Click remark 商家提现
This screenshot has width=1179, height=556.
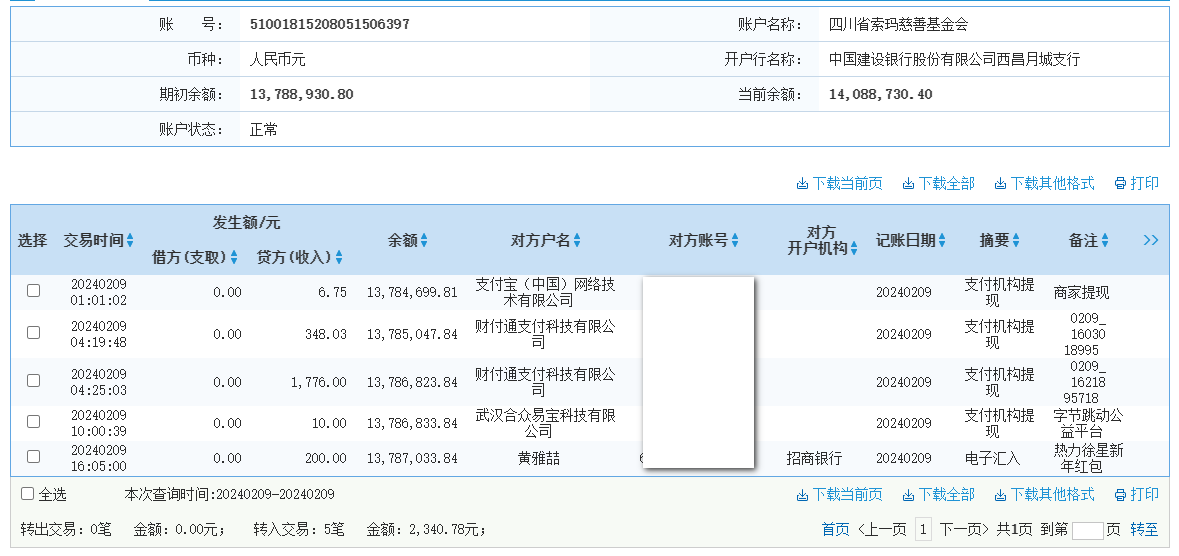click(x=1081, y=293)
